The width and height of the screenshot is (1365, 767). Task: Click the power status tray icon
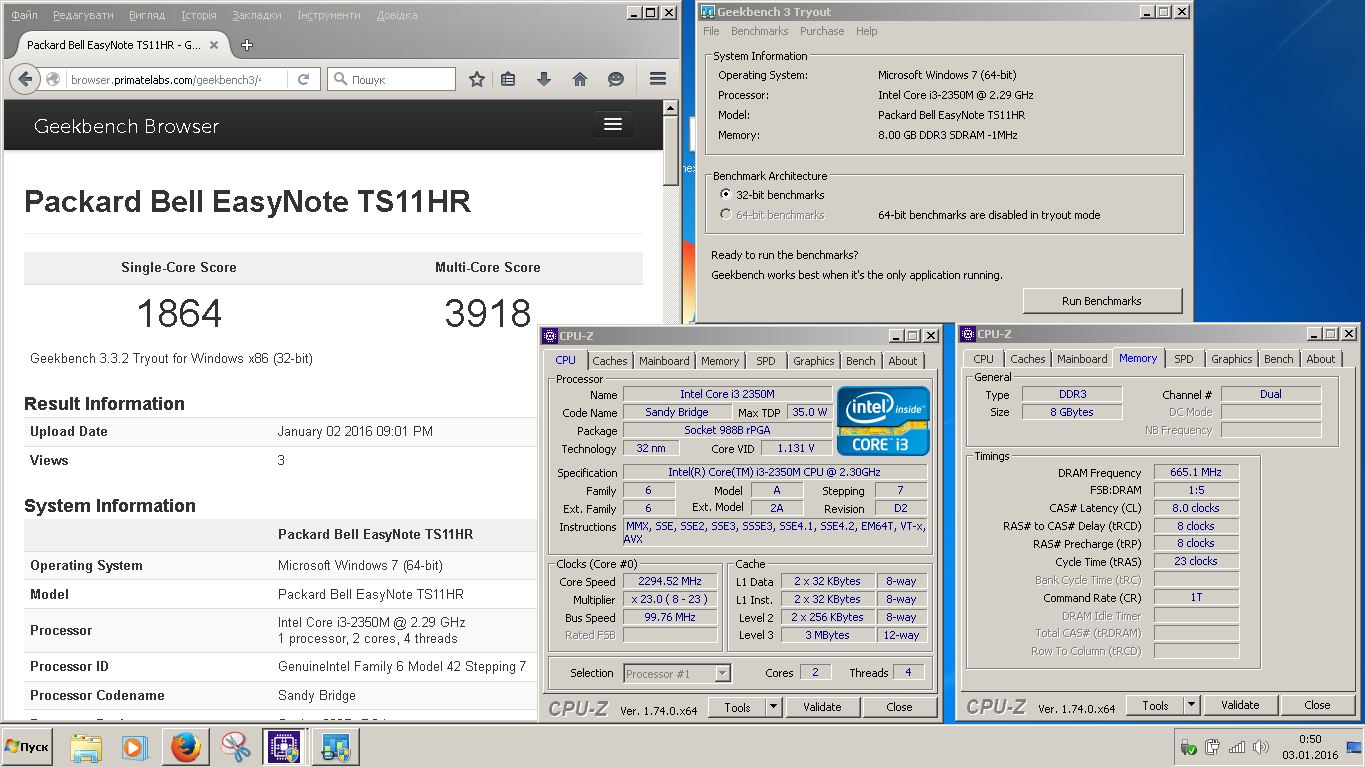click(x=1188, y=747)
